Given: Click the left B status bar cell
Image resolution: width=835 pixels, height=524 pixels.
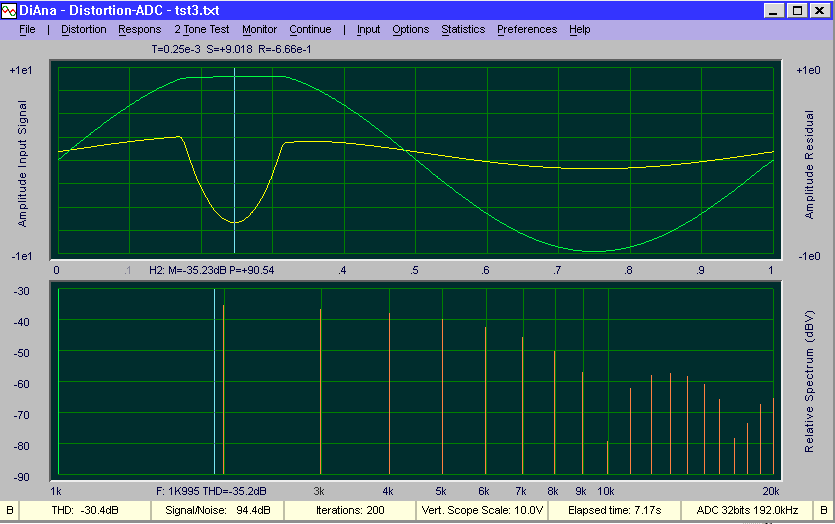Looking at the screenshot, I should (10, 510).
